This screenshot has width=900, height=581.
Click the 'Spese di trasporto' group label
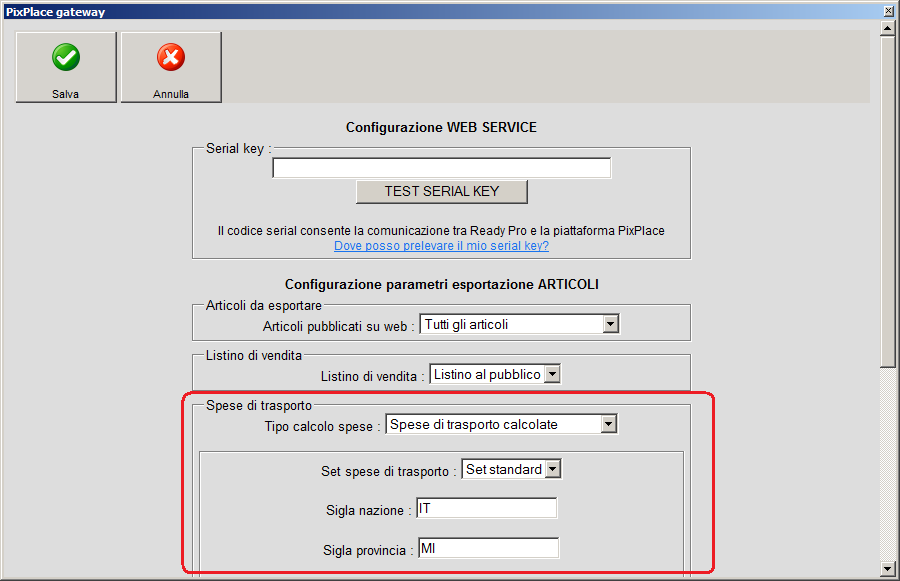click(x=259, y=405)
